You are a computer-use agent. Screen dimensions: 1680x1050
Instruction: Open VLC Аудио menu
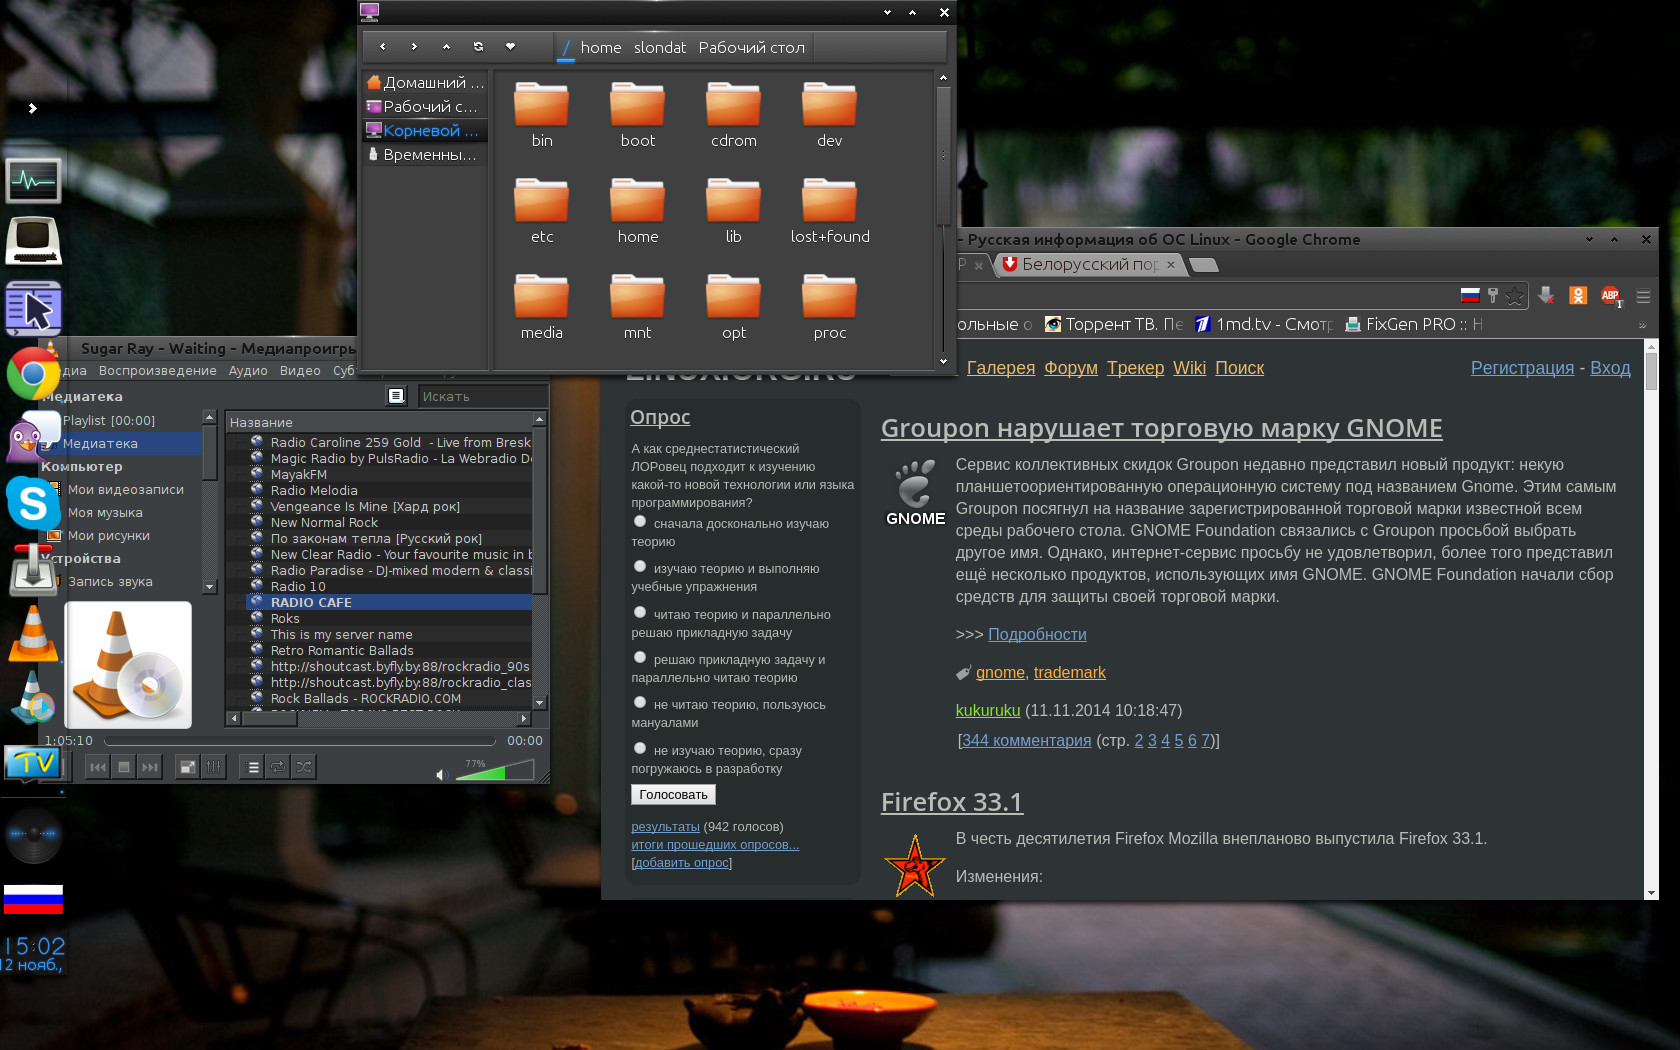pyautogui.click(x=248, y=370)
